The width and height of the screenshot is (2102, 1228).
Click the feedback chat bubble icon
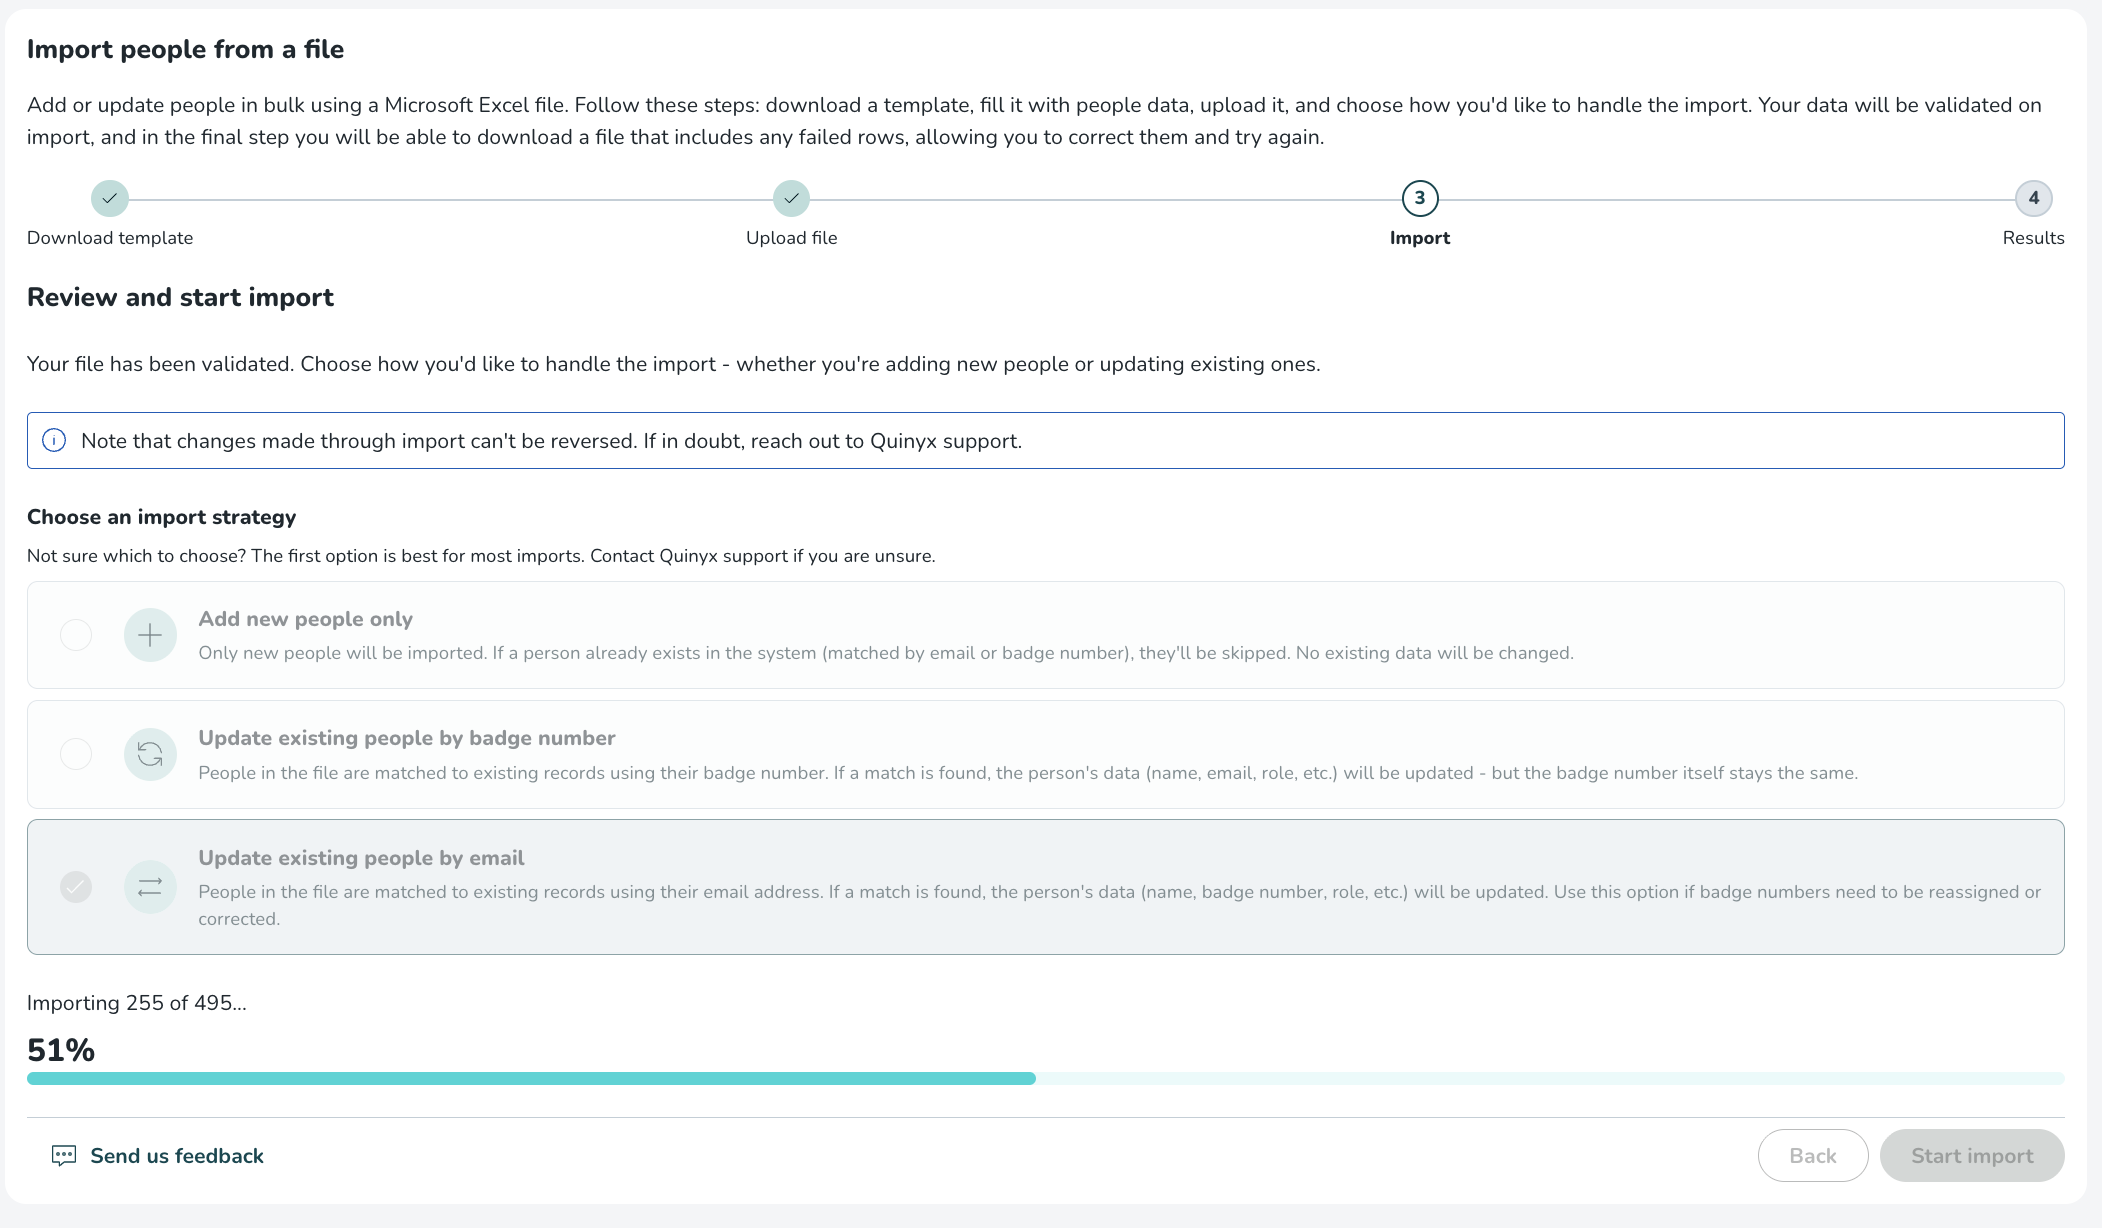click(63, 1156)
